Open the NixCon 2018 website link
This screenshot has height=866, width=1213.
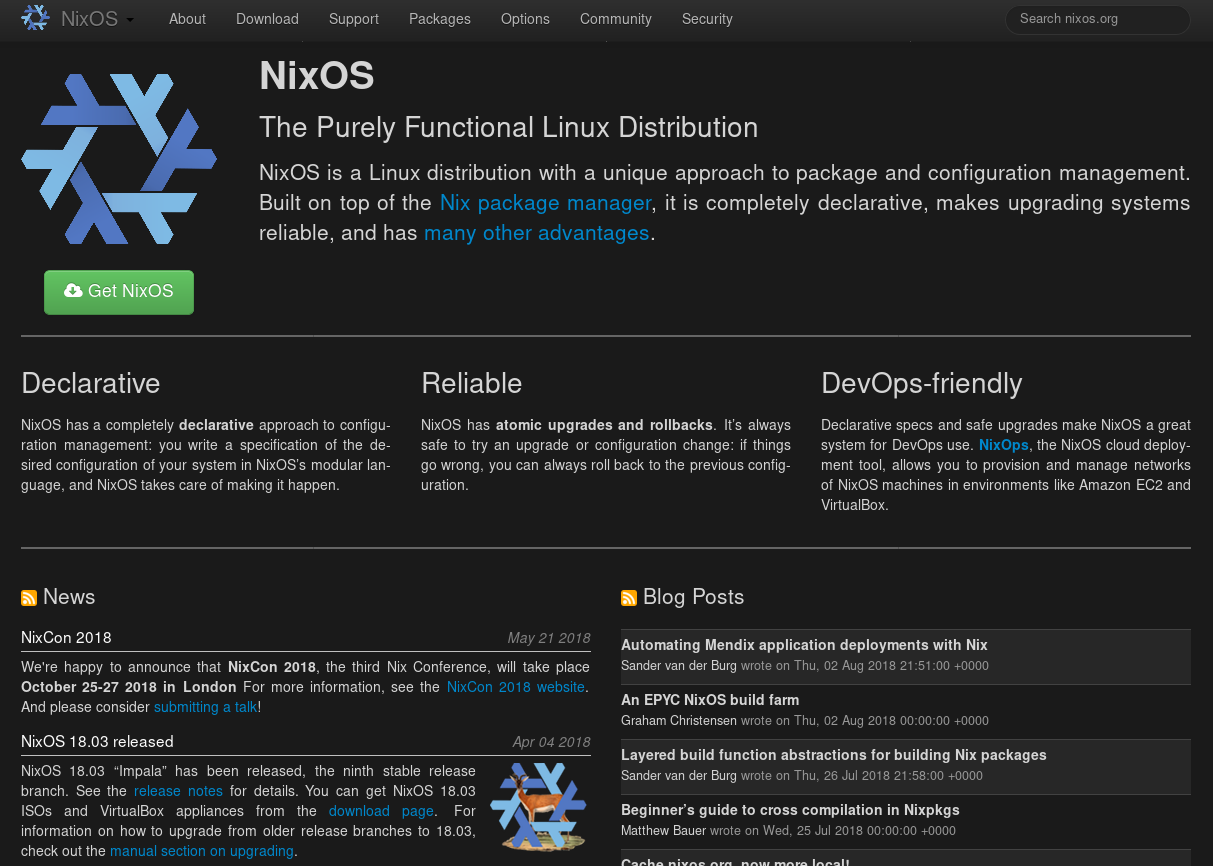(516, 687)
